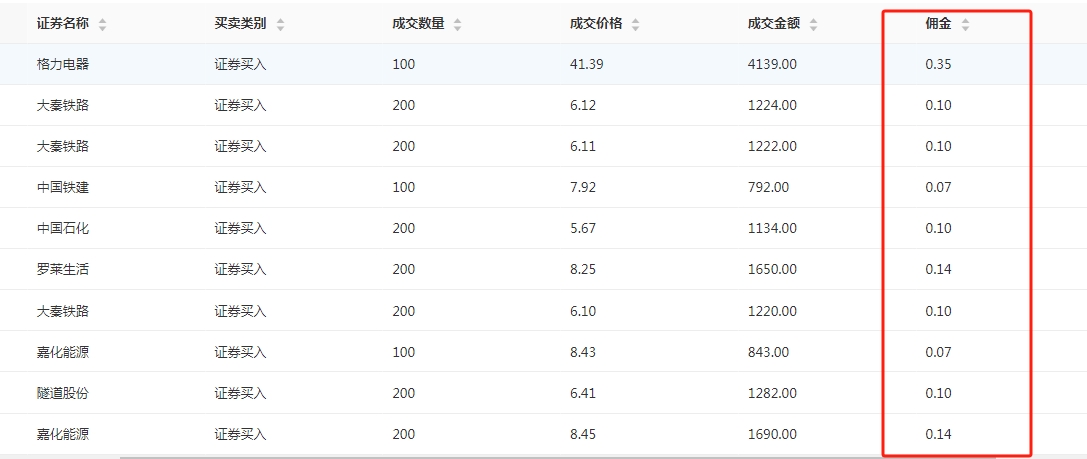The image size is (1087, 459).
Task: Click the amount 1224.00 cell
Action: [772, 105]
